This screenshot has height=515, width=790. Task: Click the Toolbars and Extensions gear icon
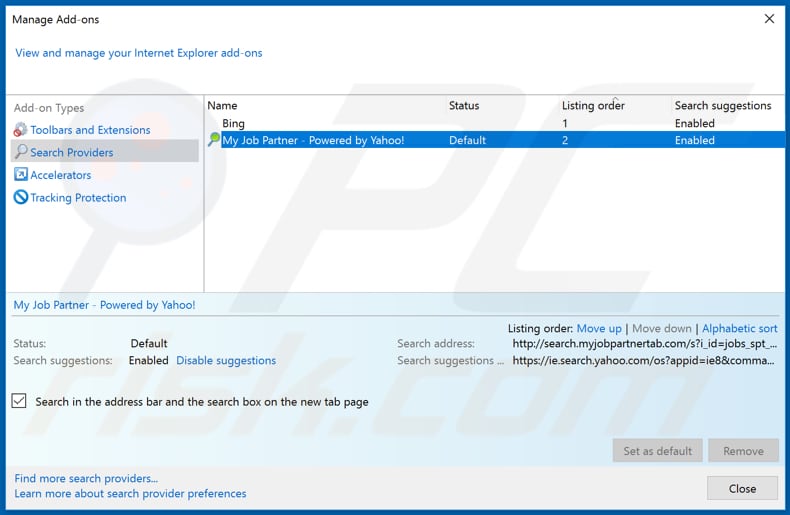click(20, 130)
